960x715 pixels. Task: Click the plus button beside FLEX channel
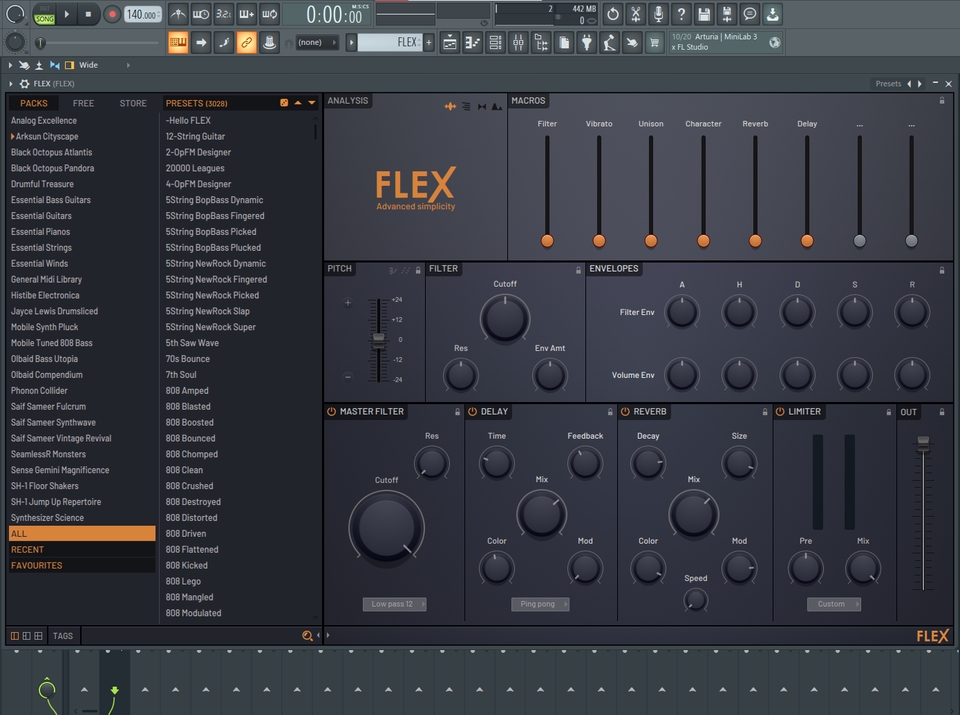coord(429,42)
